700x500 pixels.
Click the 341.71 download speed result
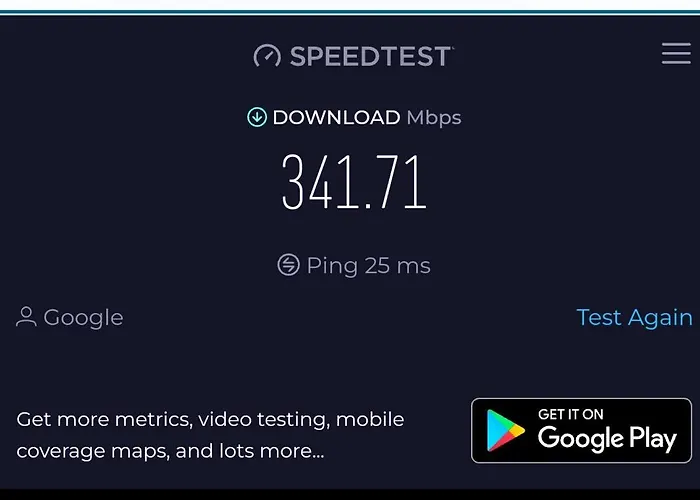(354, 182)
